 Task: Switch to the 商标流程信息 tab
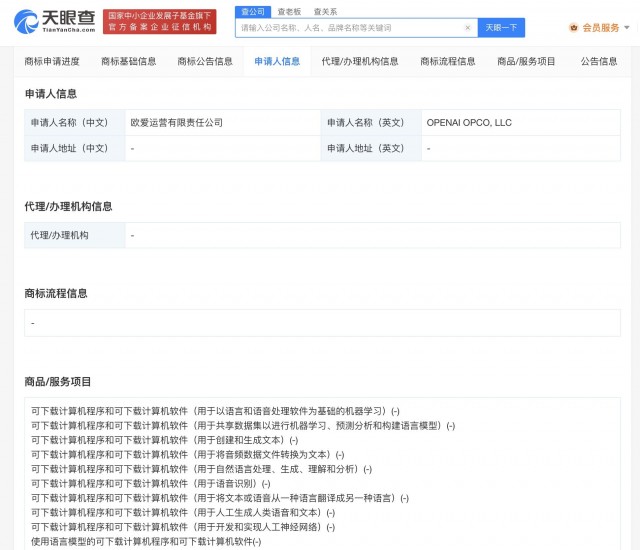(448, 62)
